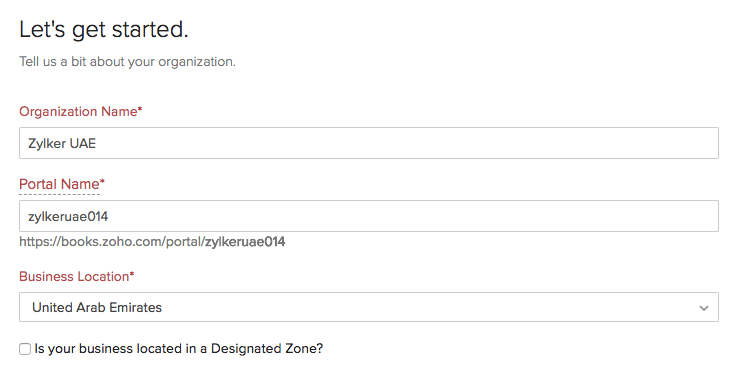Click the dashed-underlined Portal Name label
The width and height of the screenshot is (746, 378).
coord(59,184)
